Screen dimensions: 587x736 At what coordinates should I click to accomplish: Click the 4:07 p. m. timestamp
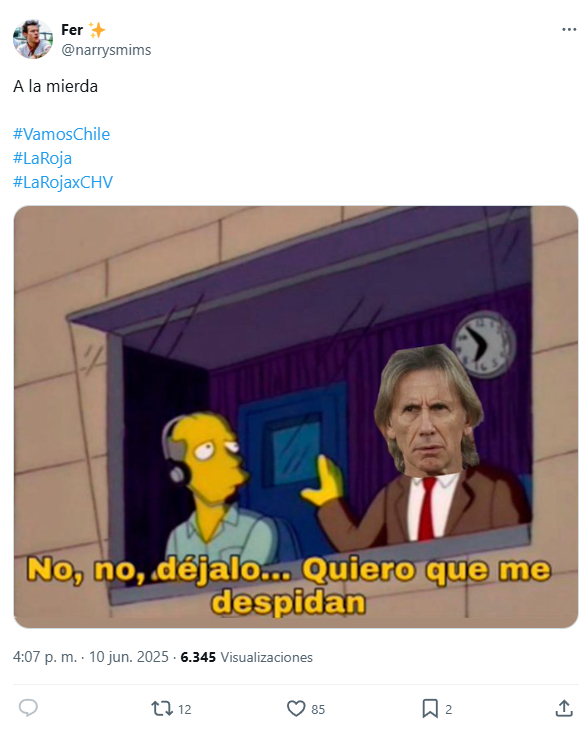point(45,657)
